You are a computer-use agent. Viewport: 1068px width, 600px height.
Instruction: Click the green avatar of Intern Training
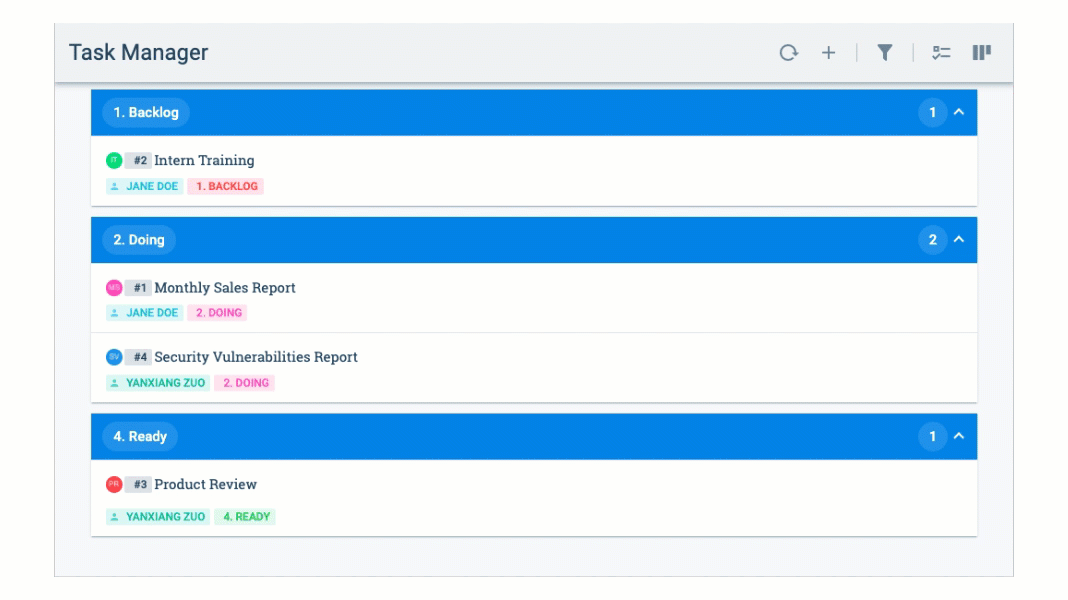point(114,161)
